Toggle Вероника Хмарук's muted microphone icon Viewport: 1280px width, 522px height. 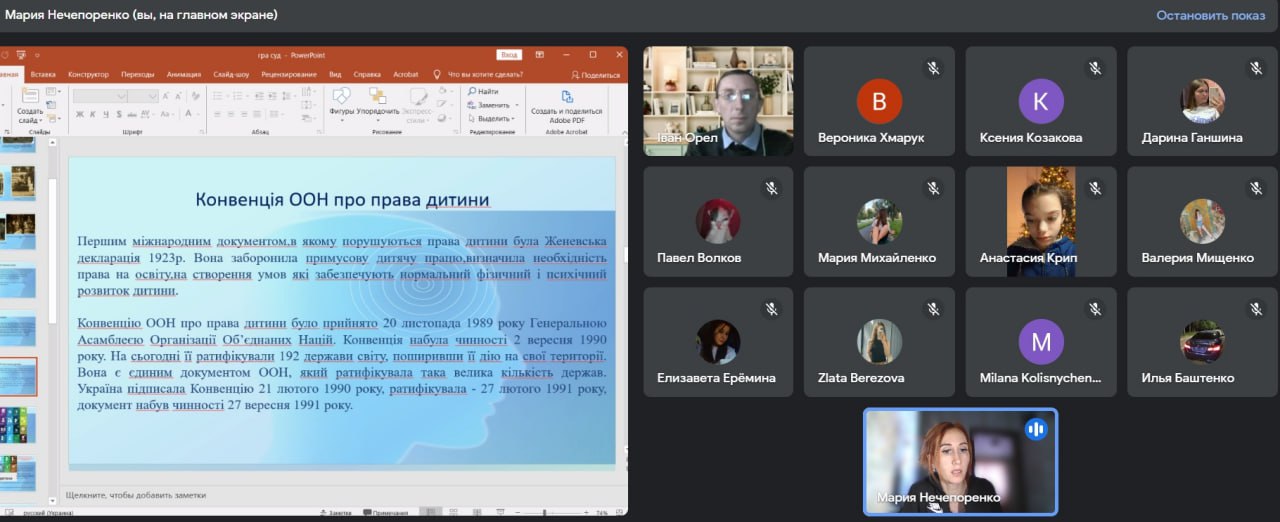pos(933,68)
